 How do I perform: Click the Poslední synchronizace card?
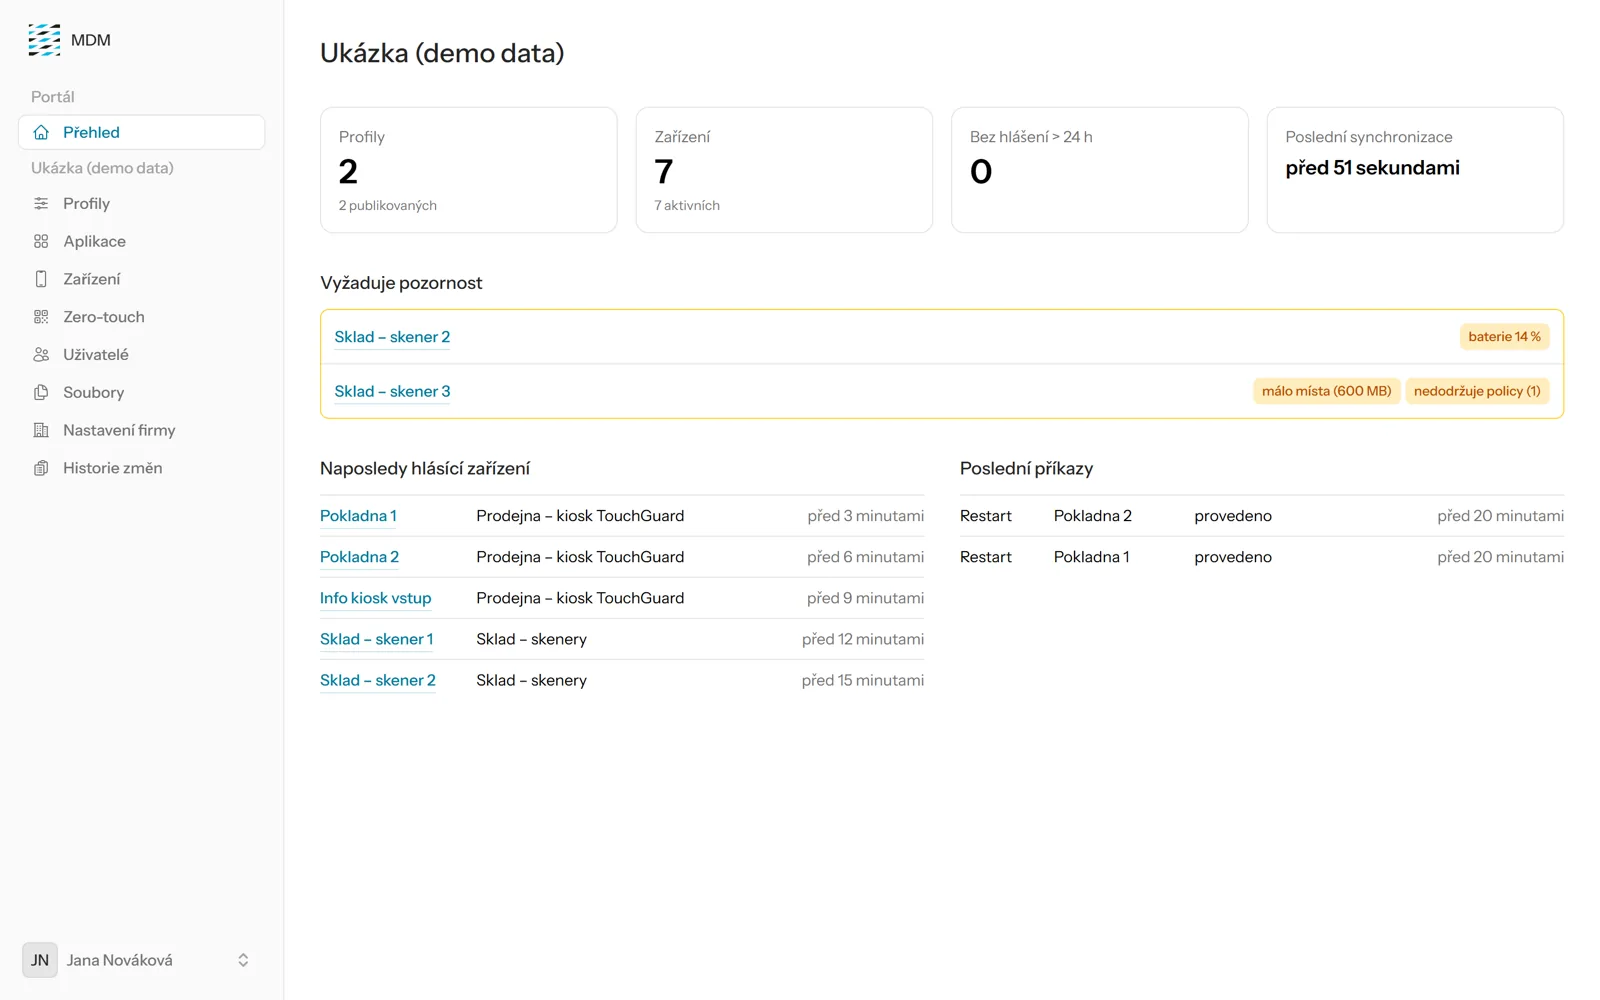point(1415,170)
